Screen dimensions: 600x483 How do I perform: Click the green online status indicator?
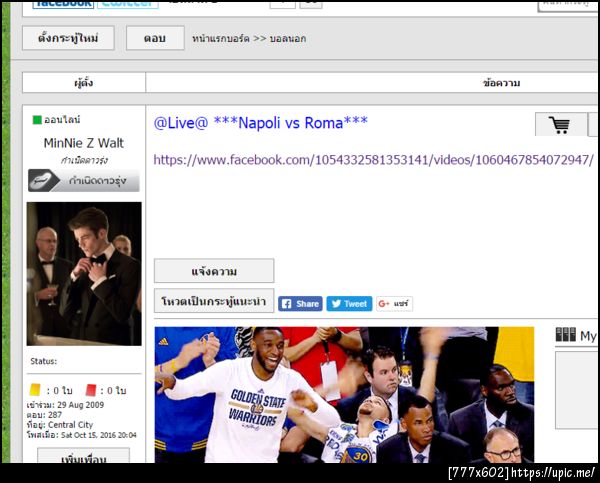pos(37,120)
